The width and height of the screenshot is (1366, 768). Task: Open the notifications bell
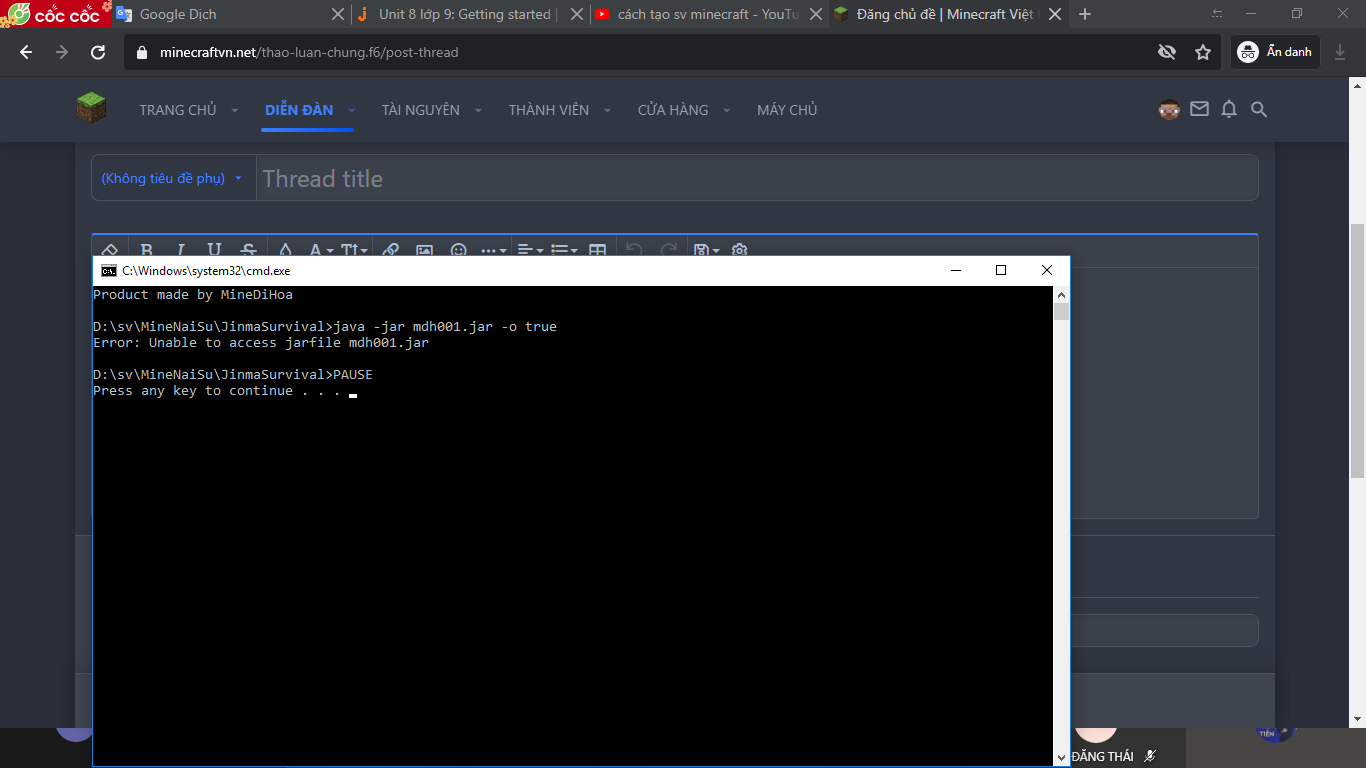pyautogui.click(x=1229, y=109)
